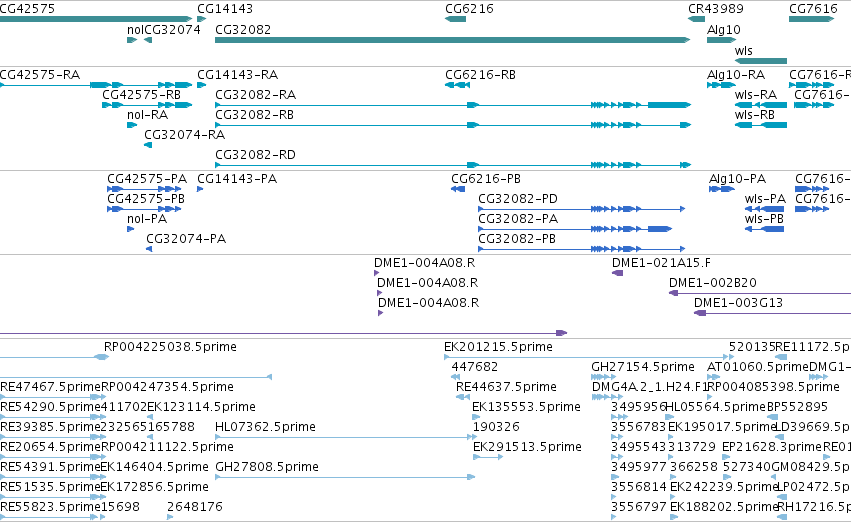This screenshot has height=522, width=851.
Task: Select the CG32082-PA protein label
Action: click(x=518, y=219)
